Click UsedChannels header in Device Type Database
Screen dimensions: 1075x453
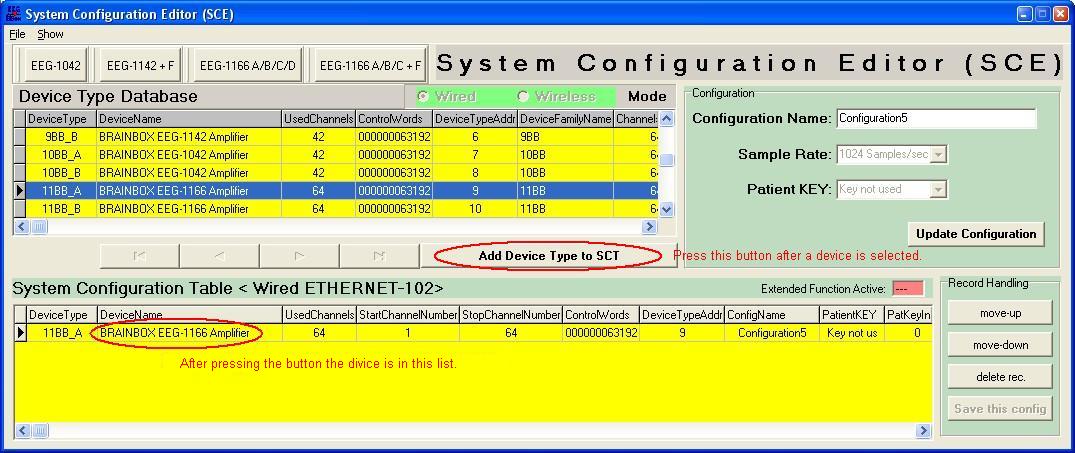(x=318, y=119)
